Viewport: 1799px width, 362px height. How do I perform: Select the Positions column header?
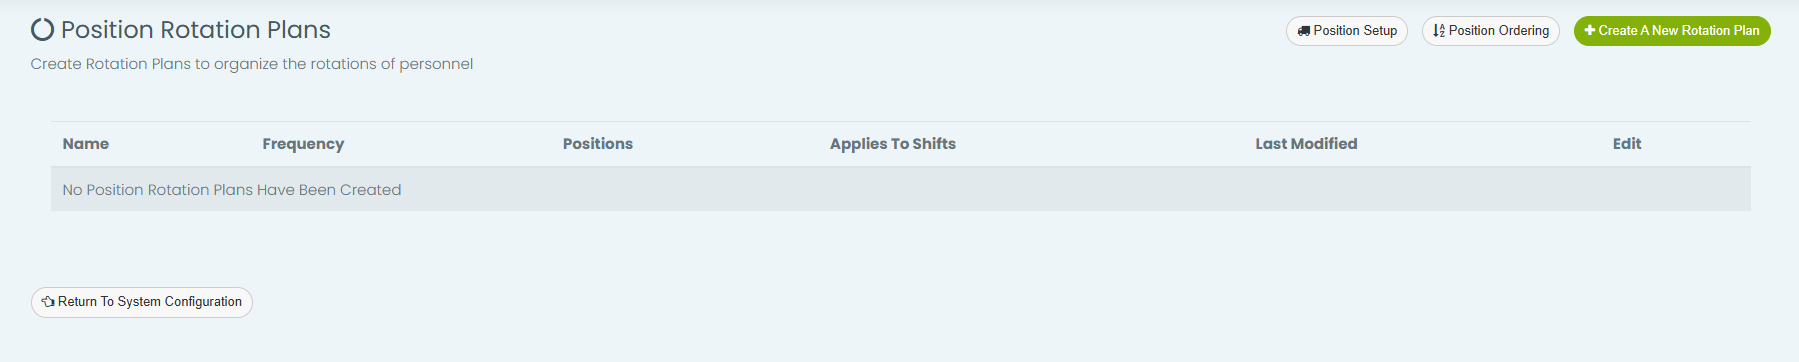[598, 144]
